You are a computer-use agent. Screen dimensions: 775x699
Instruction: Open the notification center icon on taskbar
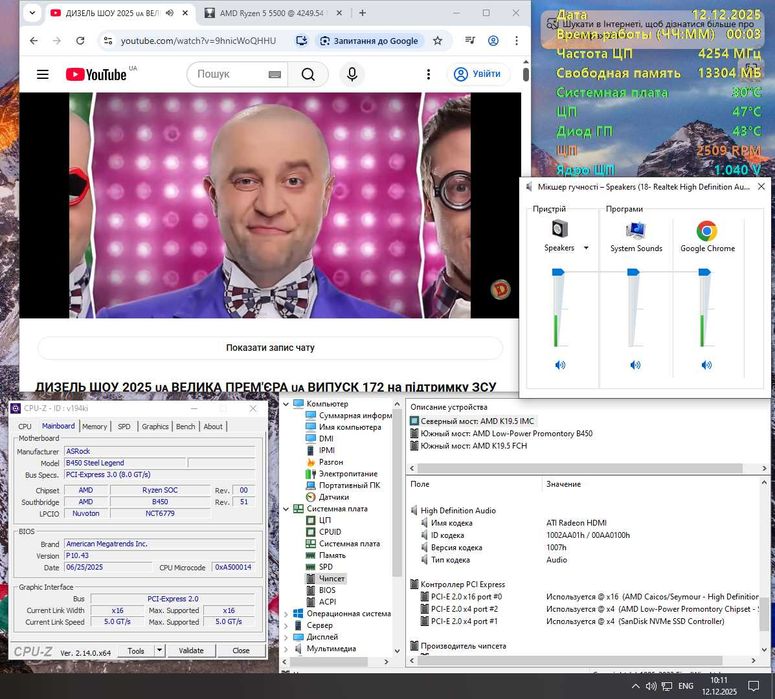click(753, 686)
